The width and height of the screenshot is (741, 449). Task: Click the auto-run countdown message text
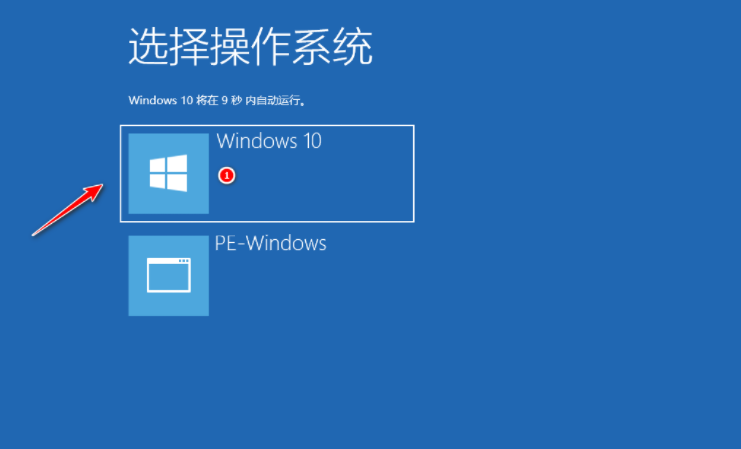(x=217, y=100)
